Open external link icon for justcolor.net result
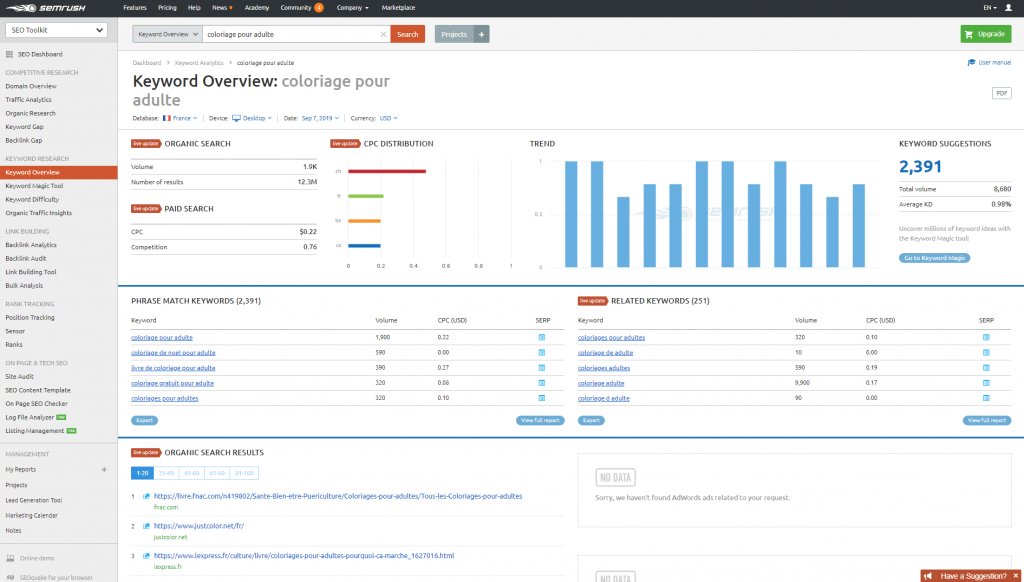The width and height of the screenshot is (1024, 582). pyautogui.click(x=146, y=526)
